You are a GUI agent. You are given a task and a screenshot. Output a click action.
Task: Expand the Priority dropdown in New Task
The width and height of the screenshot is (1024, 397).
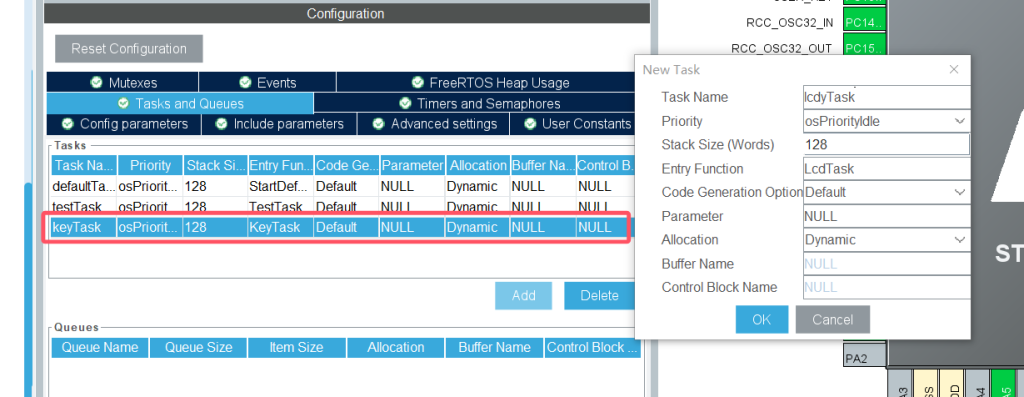click(886, 121)
